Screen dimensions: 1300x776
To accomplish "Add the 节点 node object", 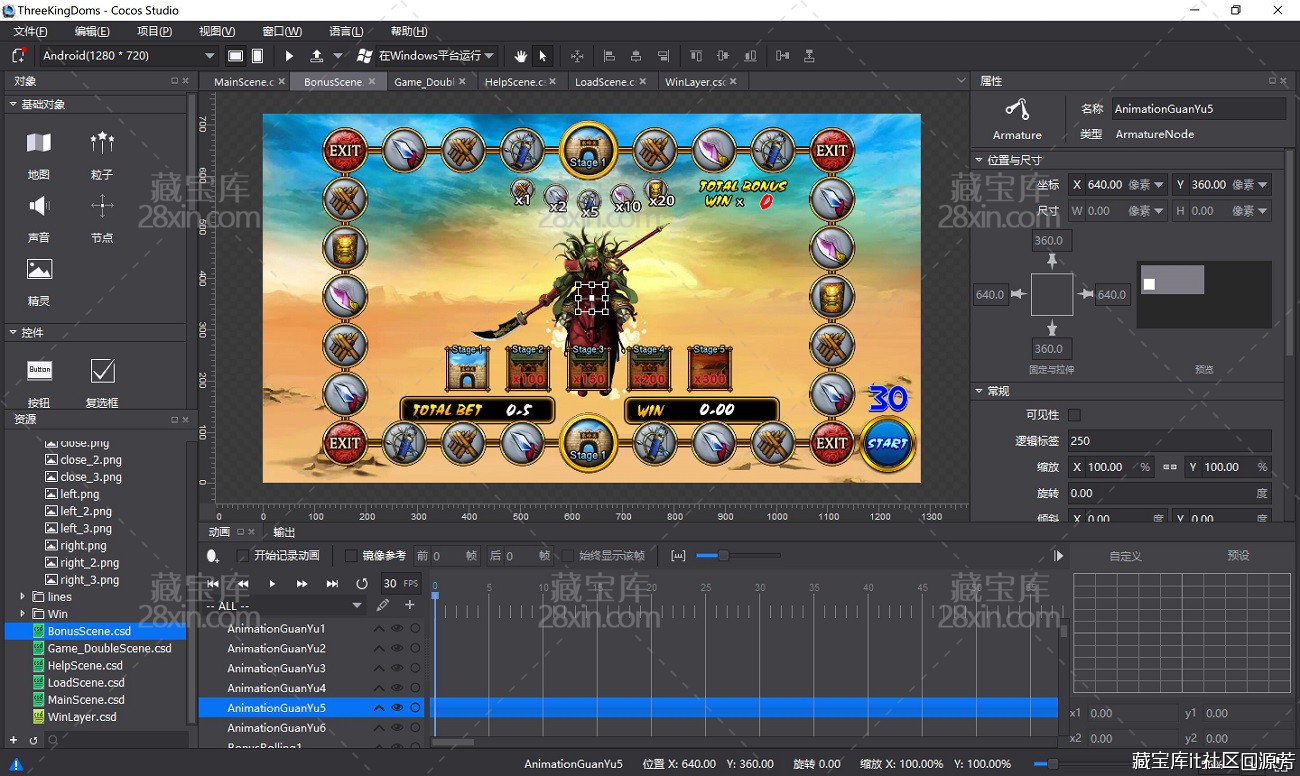I will 102,219.
